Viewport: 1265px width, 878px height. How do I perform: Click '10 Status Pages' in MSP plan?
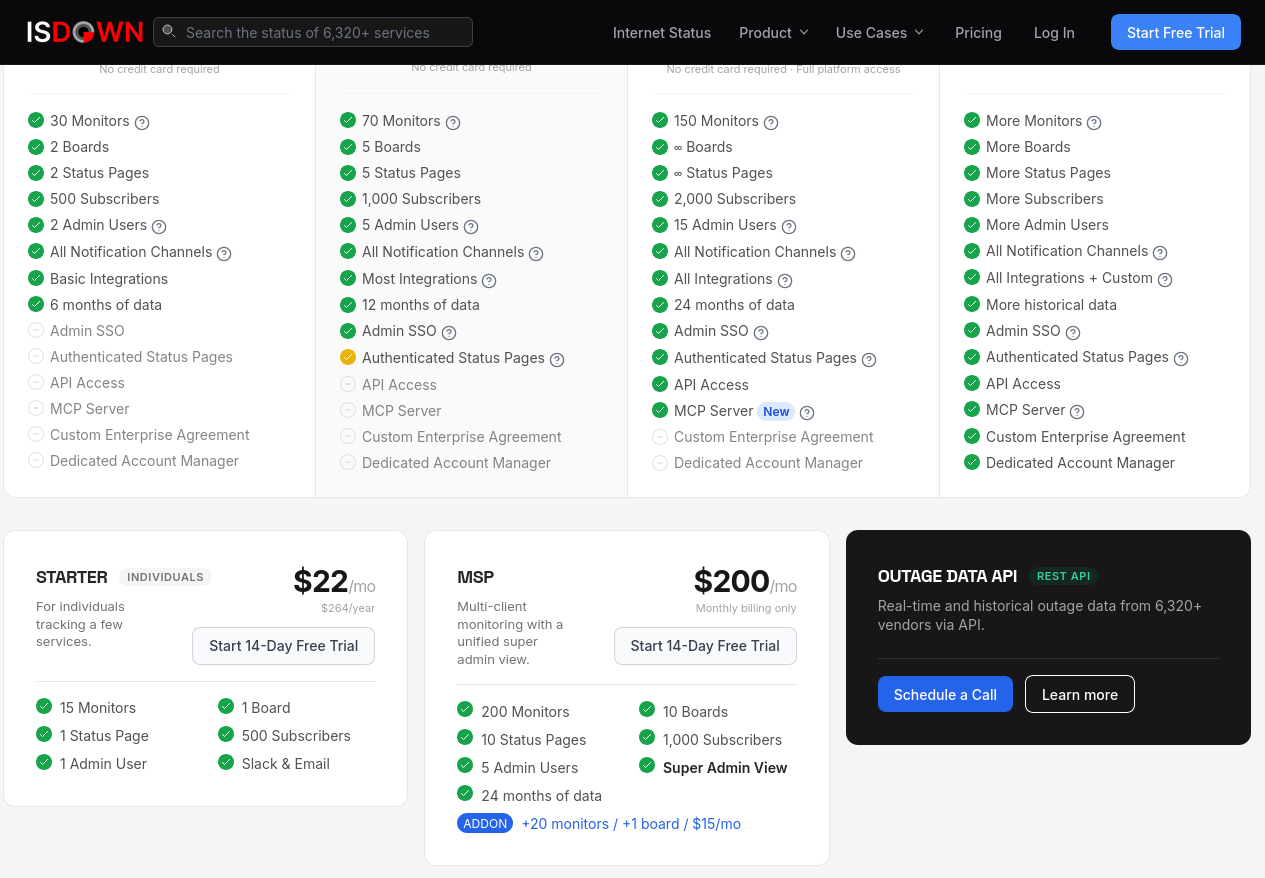coord(533,739)
